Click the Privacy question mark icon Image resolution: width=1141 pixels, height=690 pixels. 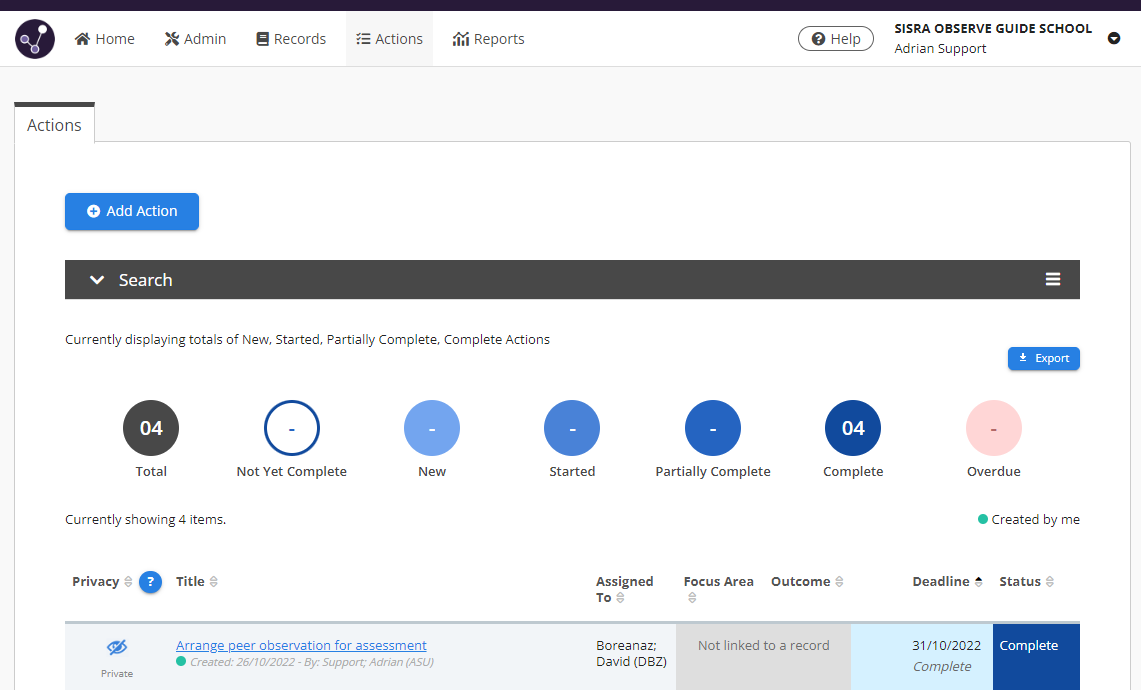[x=150, y=581]
